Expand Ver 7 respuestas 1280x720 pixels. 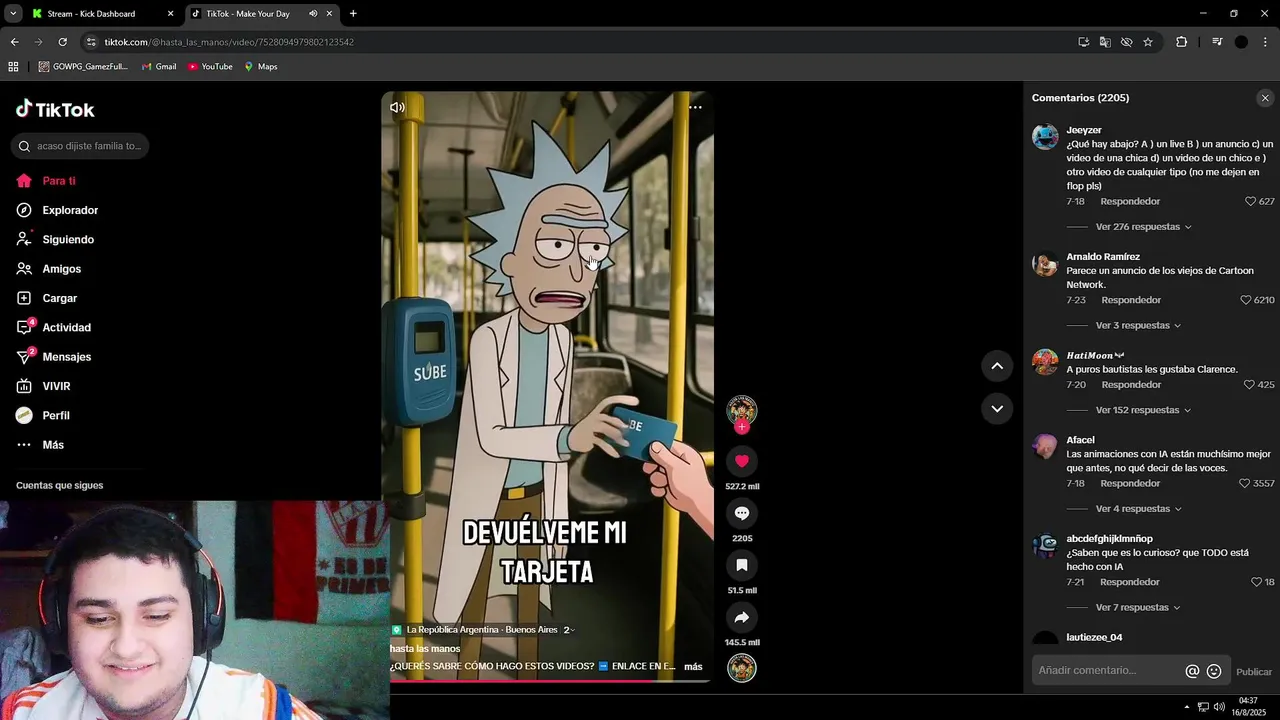click(x=1138, y=608)
